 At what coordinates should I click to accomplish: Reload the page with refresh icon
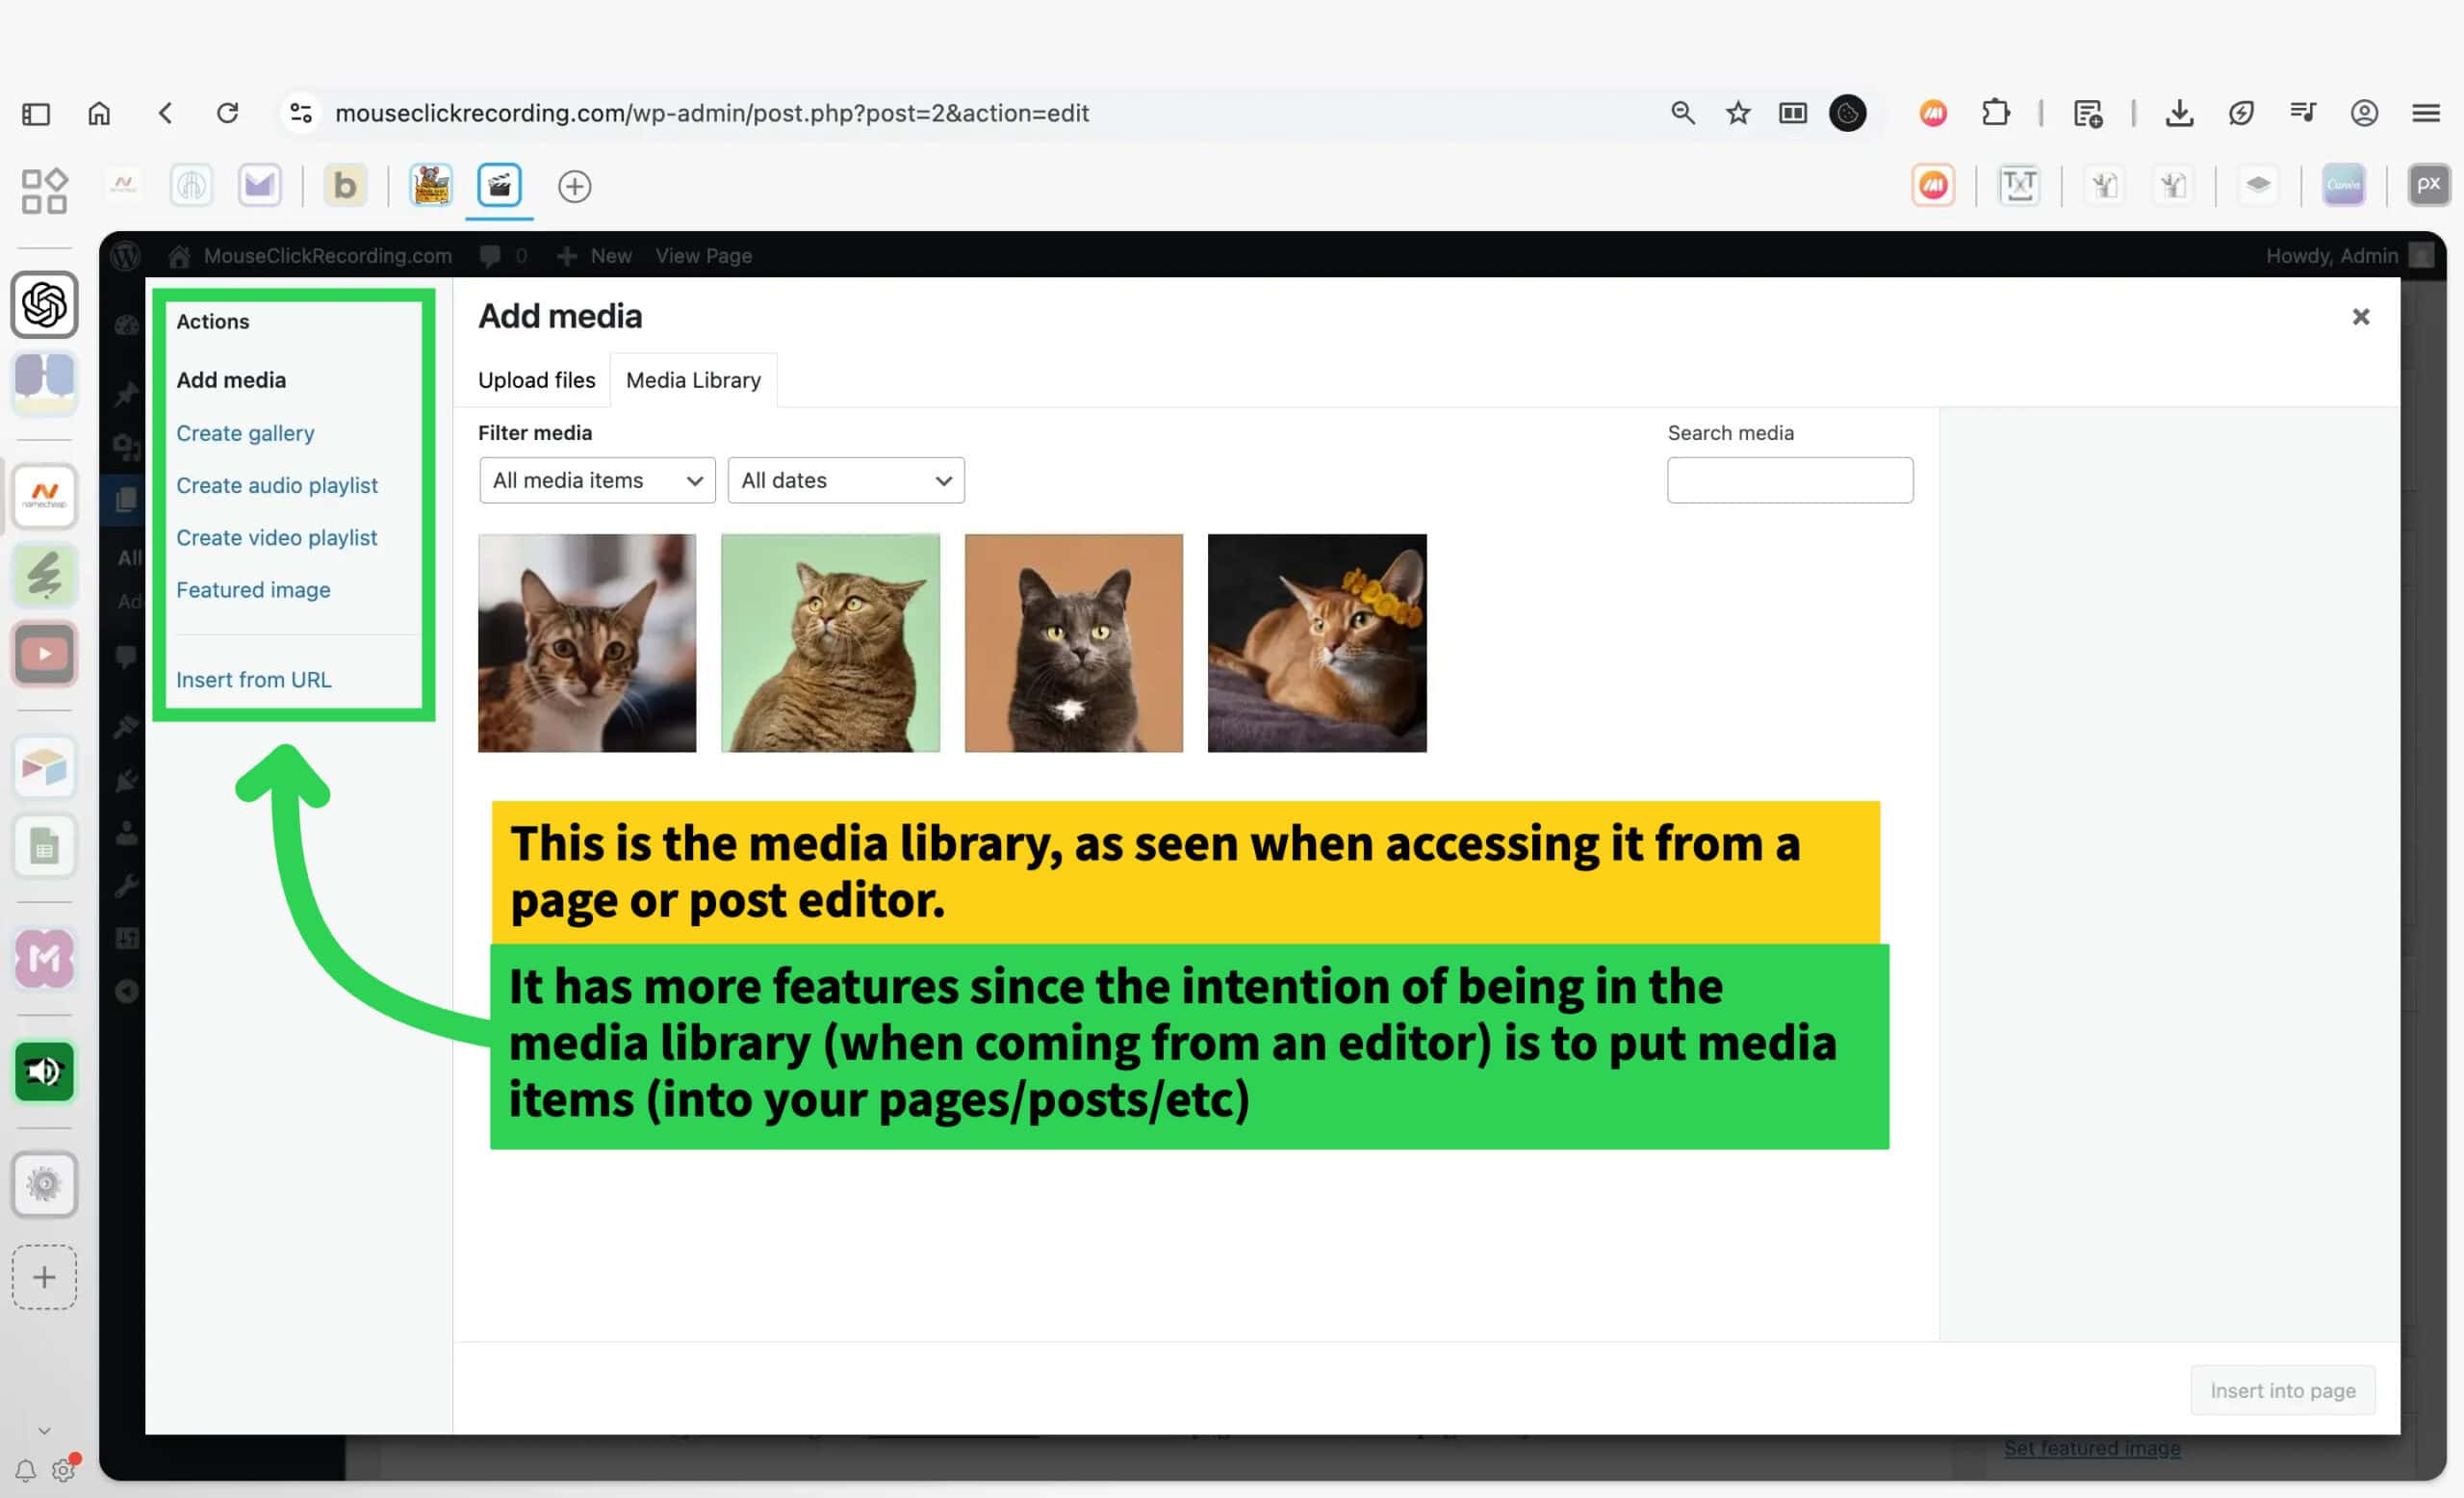tap(228, 113)
